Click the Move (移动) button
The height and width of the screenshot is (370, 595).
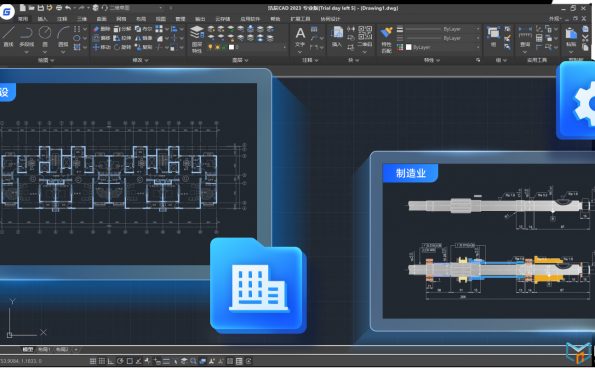point(102,47)
